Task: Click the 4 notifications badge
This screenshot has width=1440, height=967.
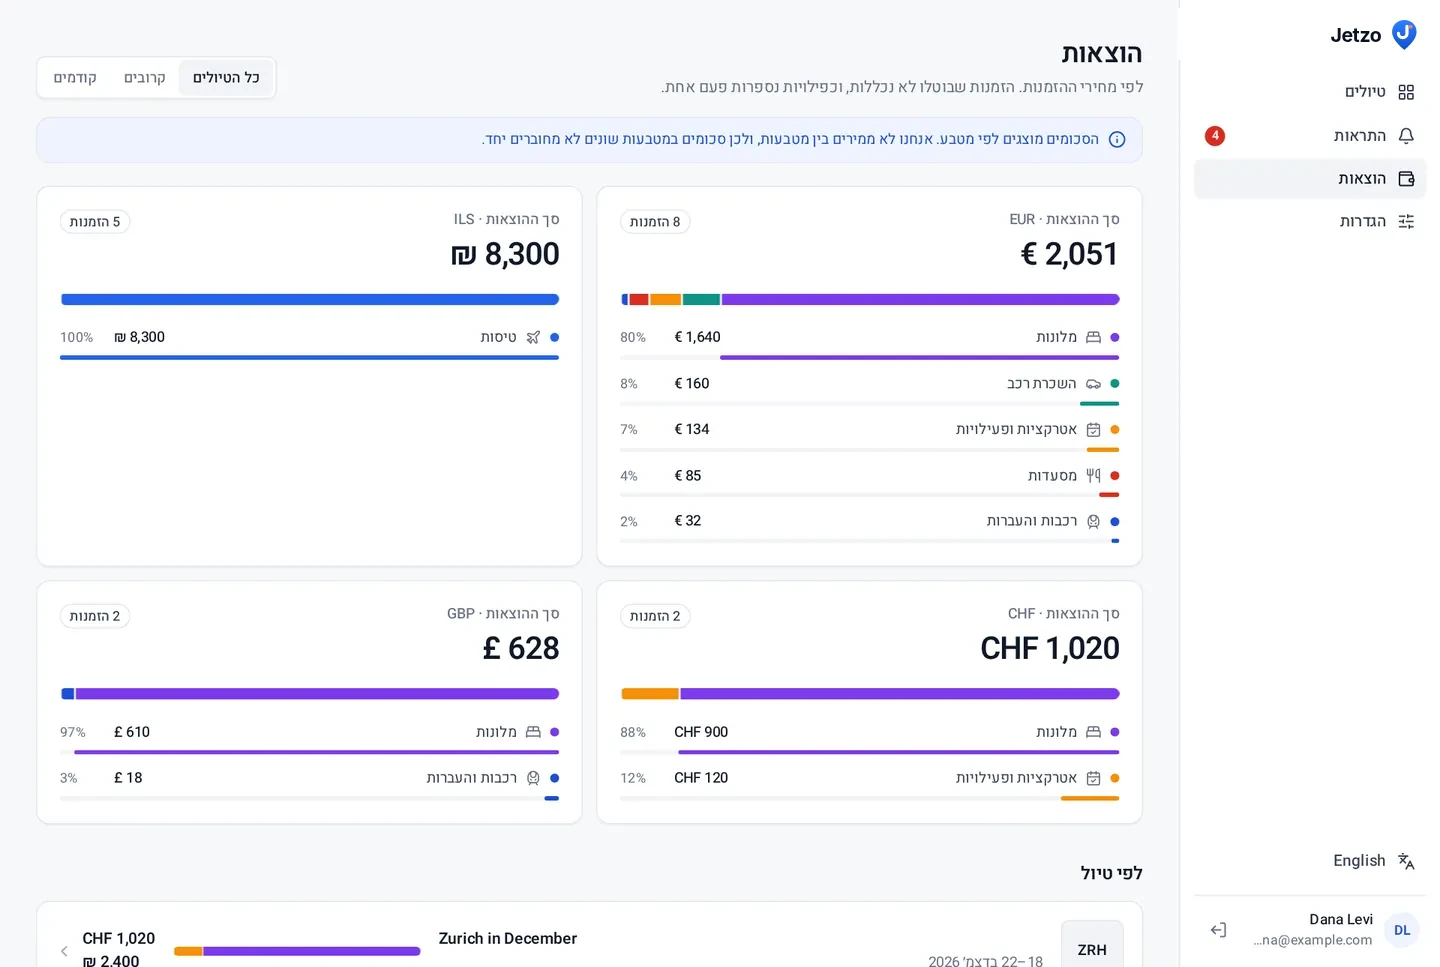Action: [x=1215, y=136]
